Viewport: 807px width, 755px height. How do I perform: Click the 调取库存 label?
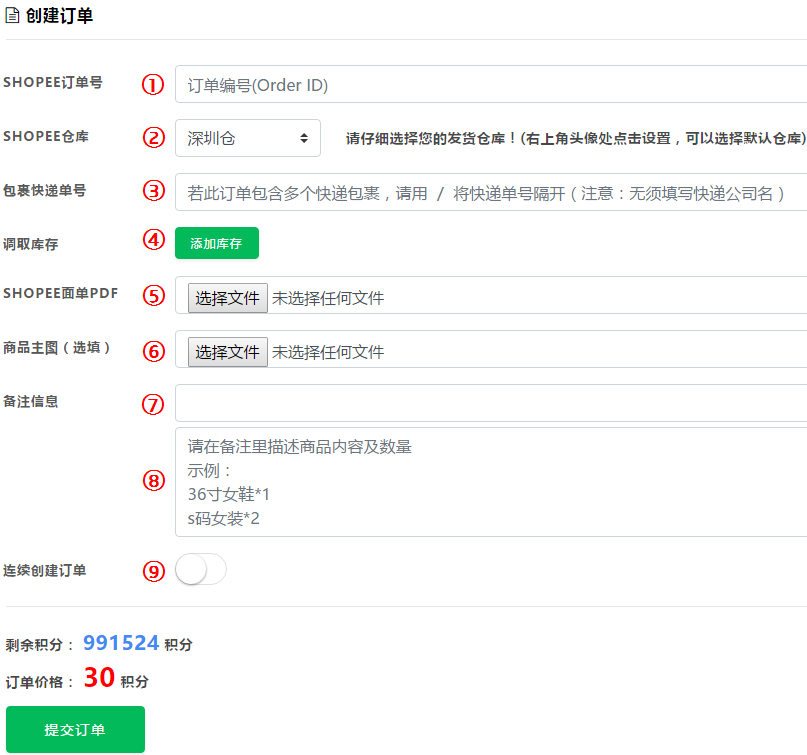pos(31,244)
